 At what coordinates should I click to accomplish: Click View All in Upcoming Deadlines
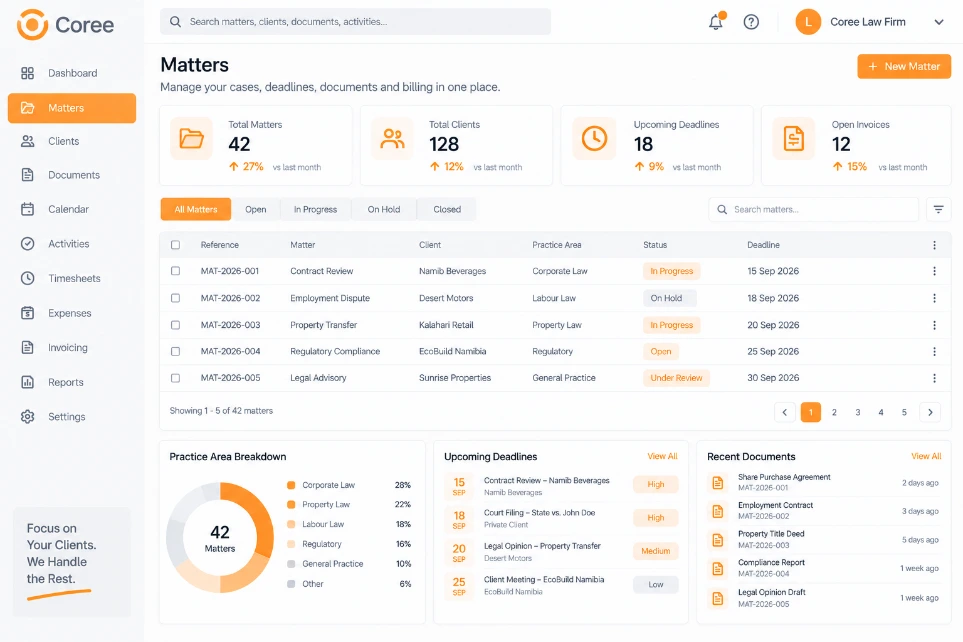(662, 456)
